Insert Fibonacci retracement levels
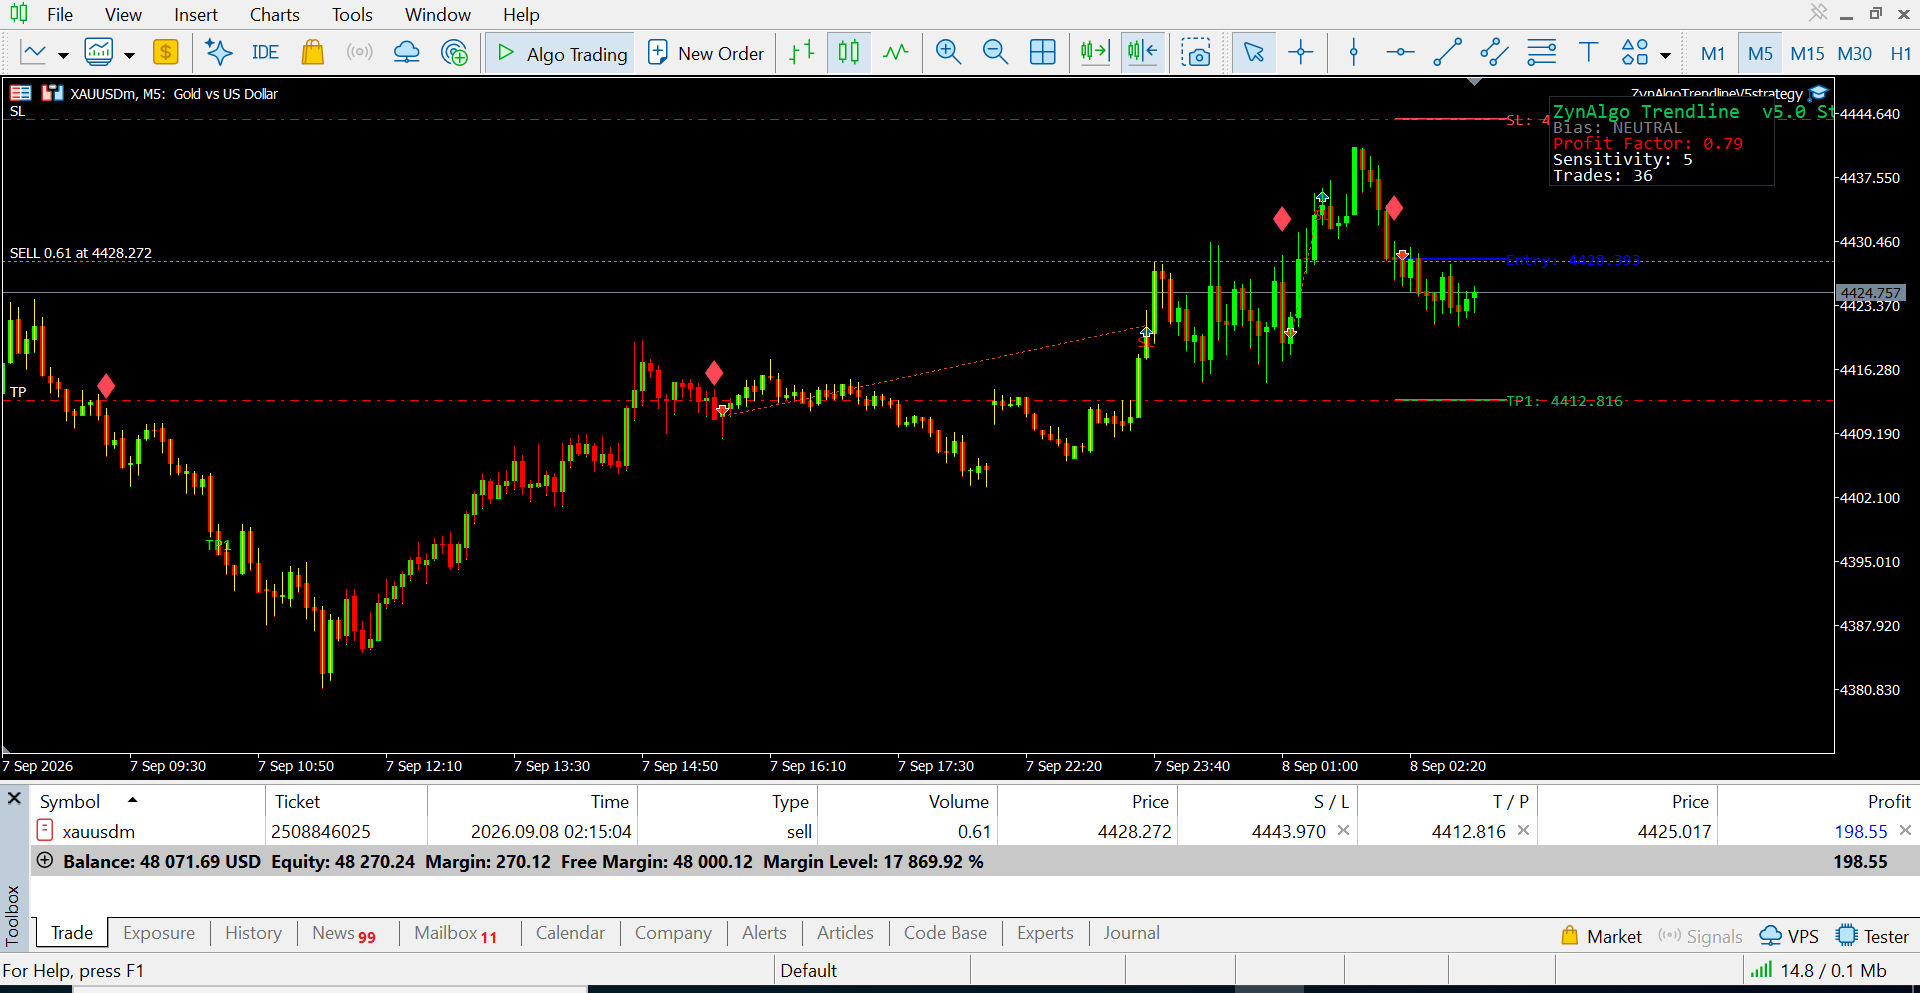The image size is (1920, 993). (x=1541, y=52)
